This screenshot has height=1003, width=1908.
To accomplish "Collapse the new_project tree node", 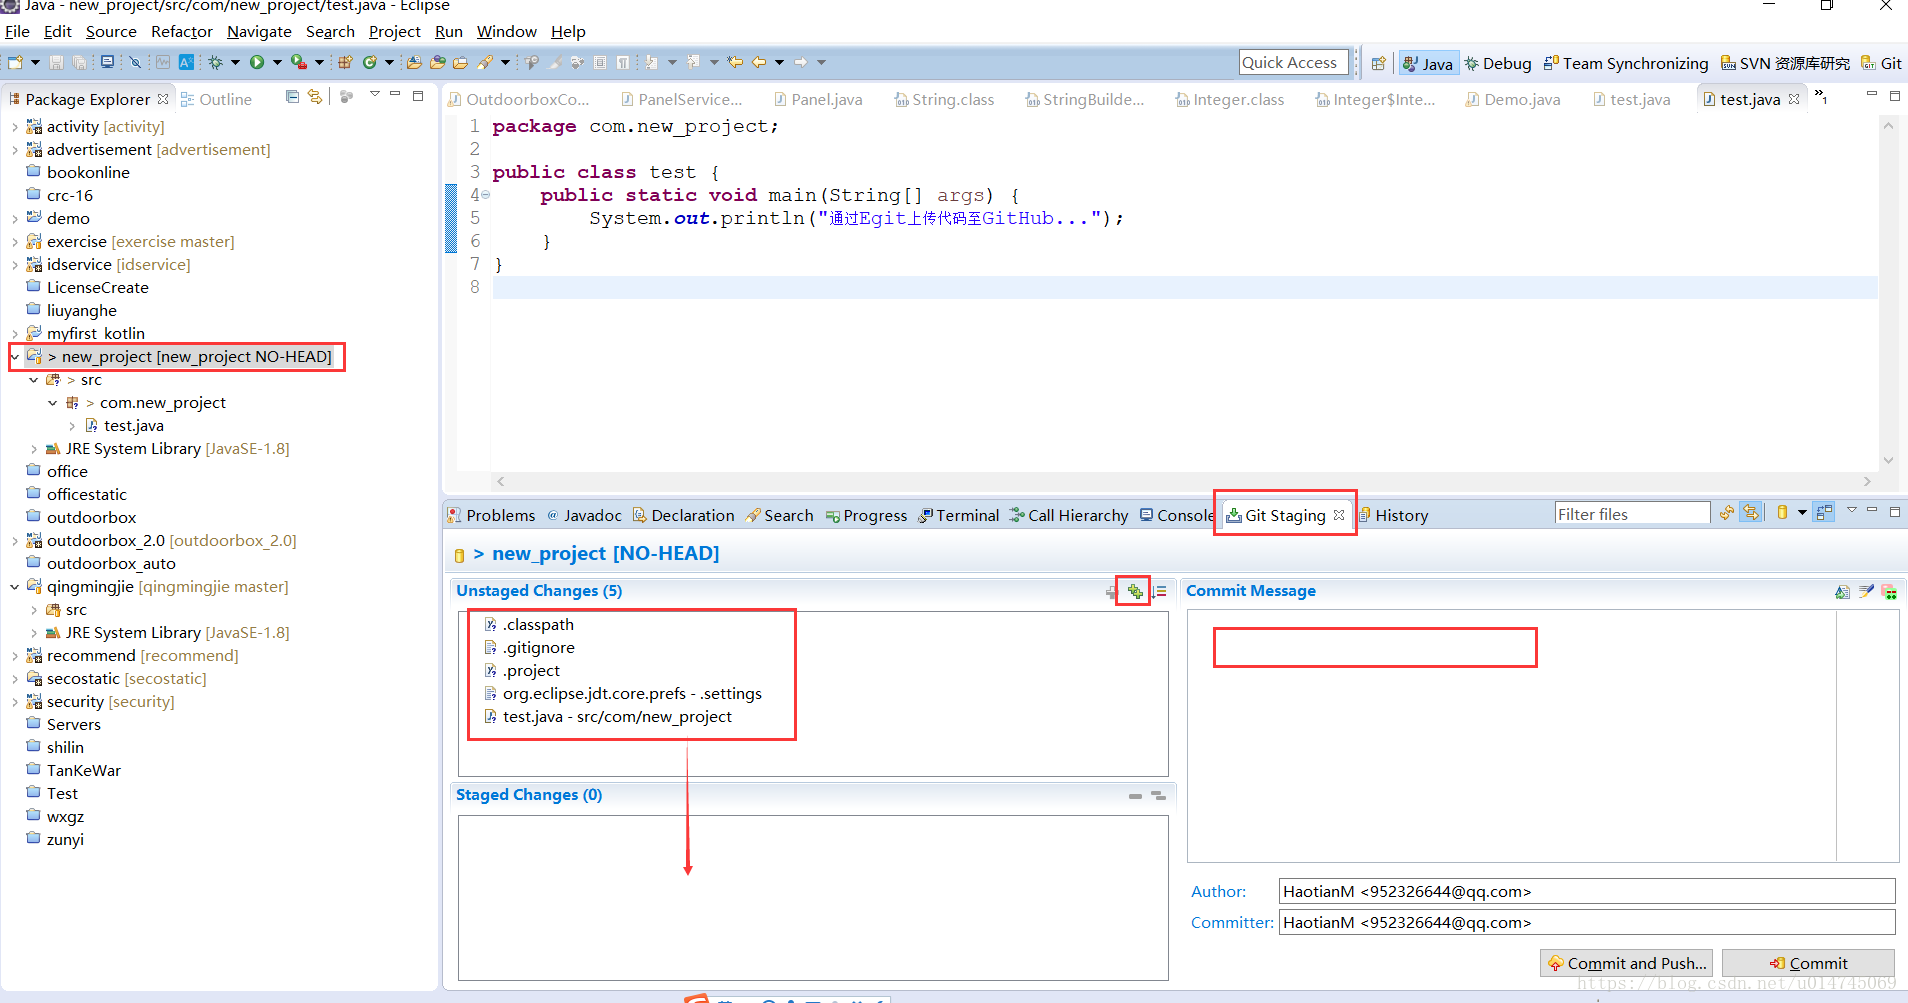I will (x=15, y=357).
